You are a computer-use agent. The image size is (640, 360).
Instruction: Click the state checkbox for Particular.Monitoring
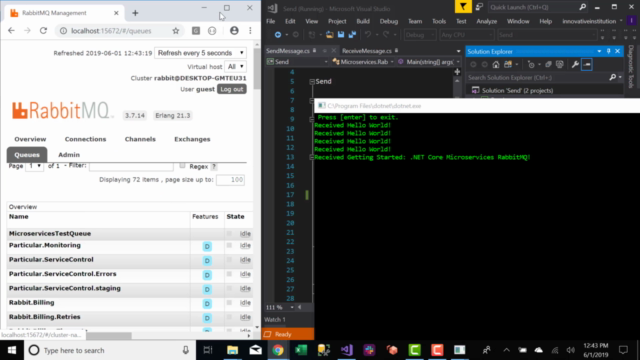click(x=229, y=245)
